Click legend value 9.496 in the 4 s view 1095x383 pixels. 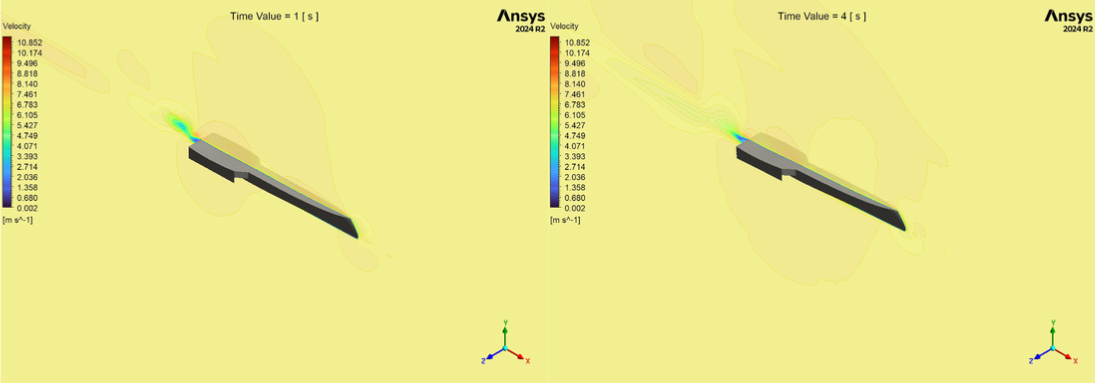tap(575, 63)
